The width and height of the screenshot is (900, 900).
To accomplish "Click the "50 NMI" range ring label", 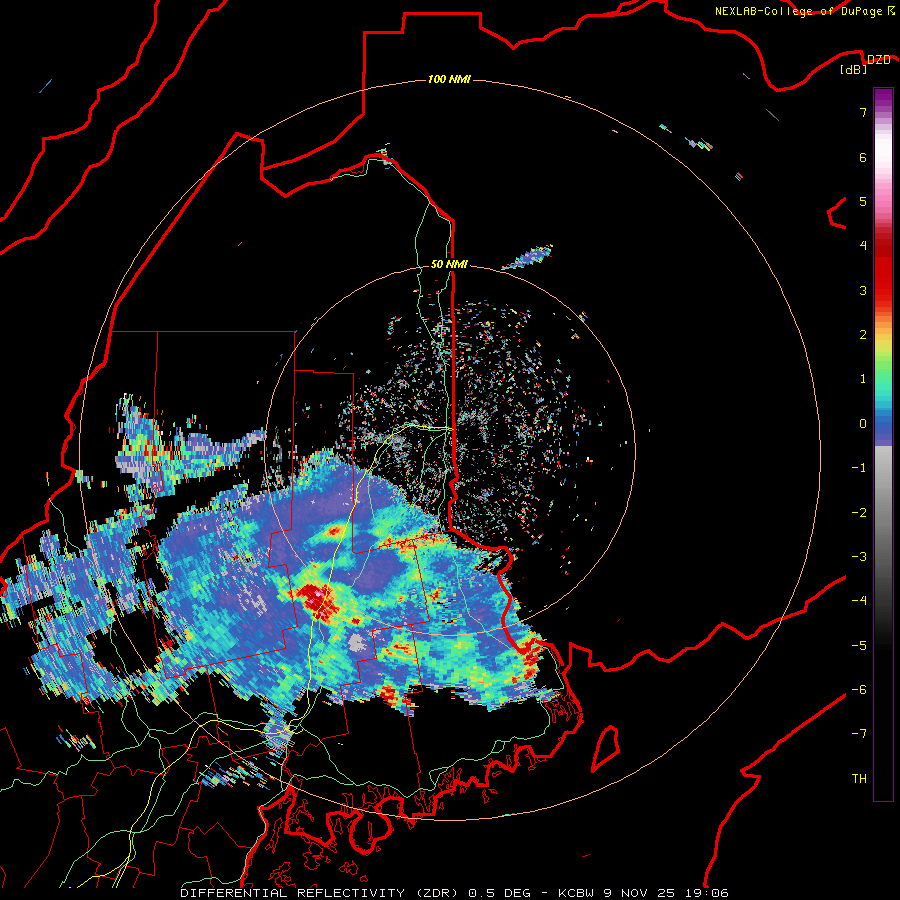I will click(x=449, y=264).
